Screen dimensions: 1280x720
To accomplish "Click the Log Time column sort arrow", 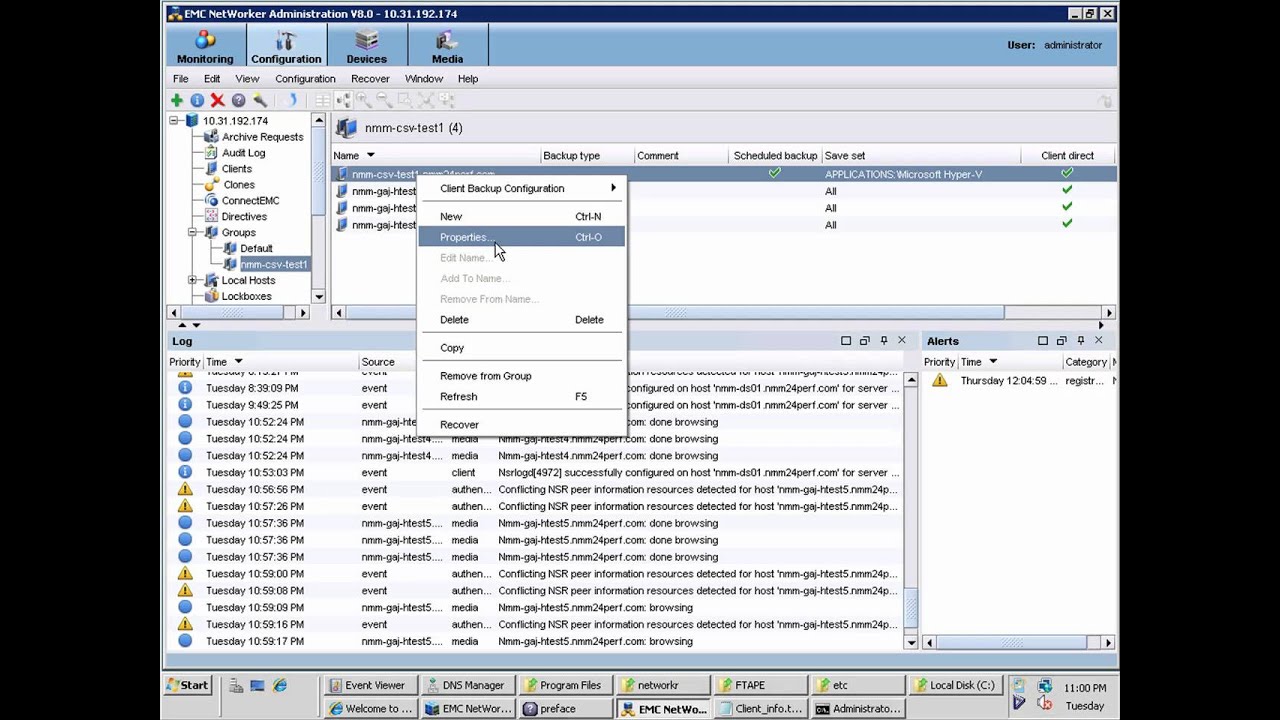I will [x=238, y=362].
